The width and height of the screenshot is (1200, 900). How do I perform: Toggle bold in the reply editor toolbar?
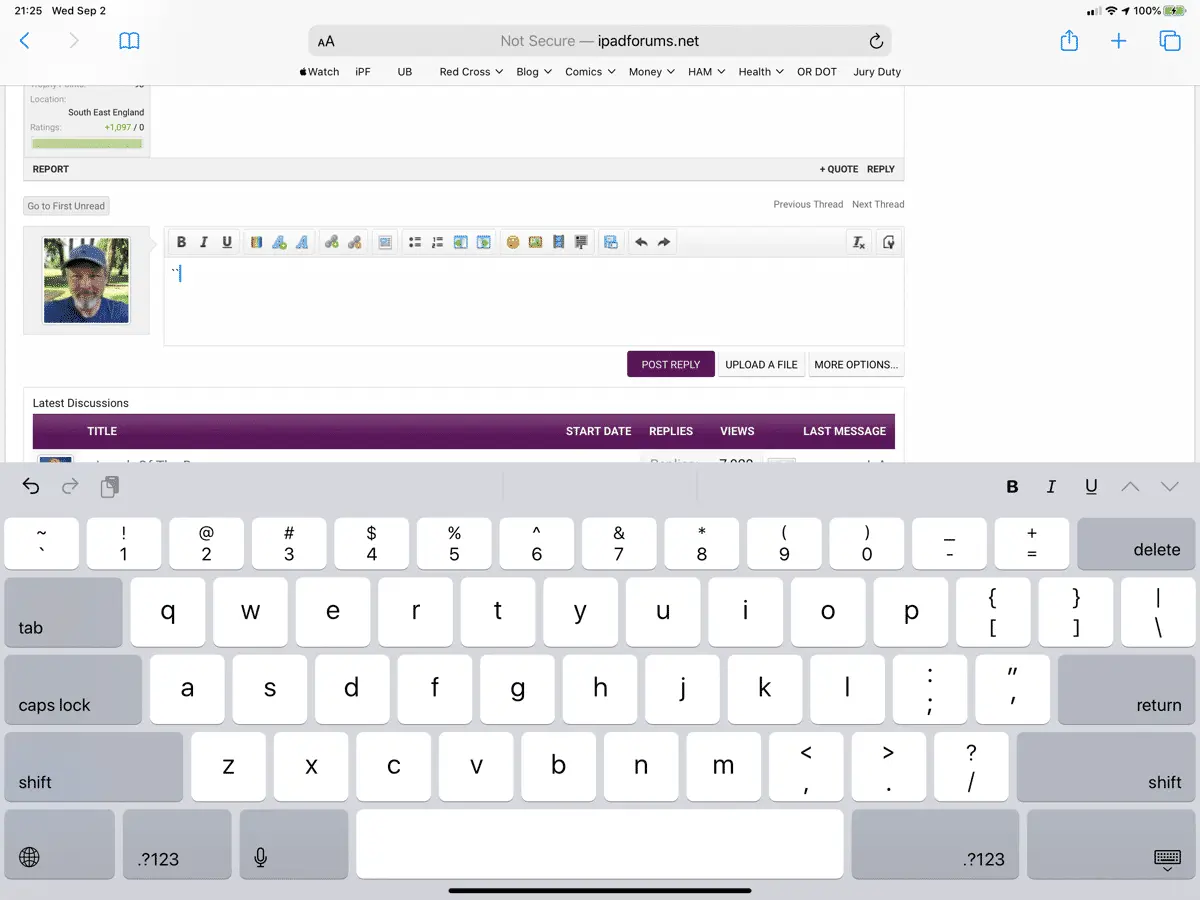coord(181,242)
